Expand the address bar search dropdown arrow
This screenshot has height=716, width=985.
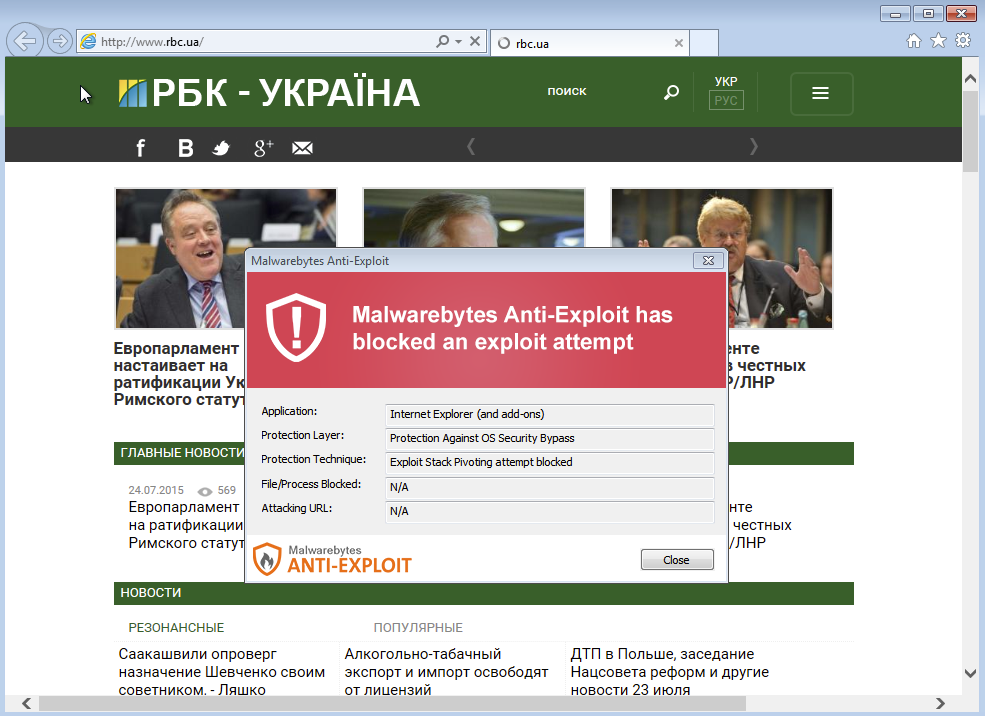[x=458, y=42]
